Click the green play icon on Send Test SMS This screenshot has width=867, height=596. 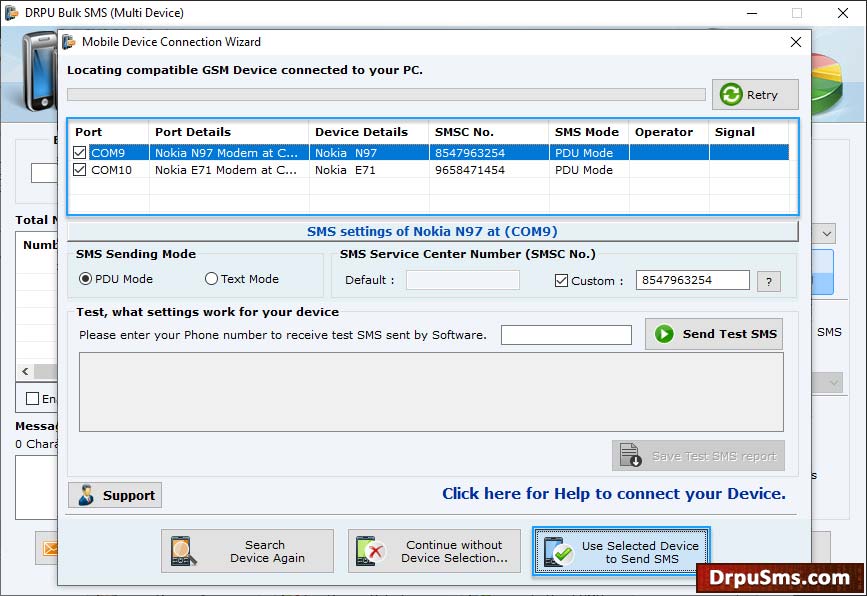(x=664, y=334)
